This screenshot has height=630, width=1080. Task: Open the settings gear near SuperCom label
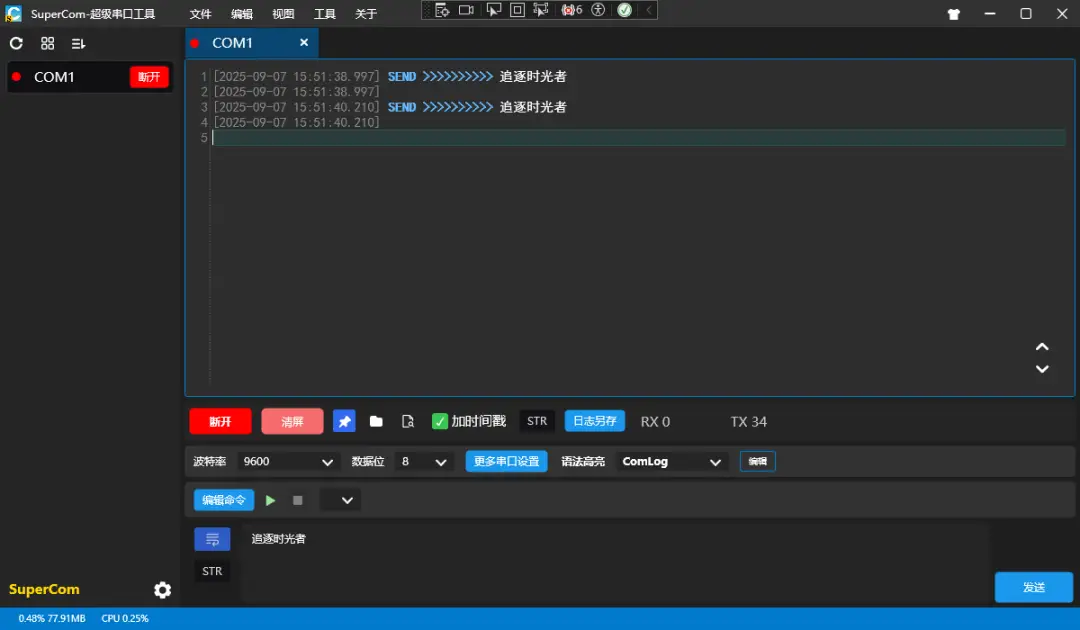(162, 591)
